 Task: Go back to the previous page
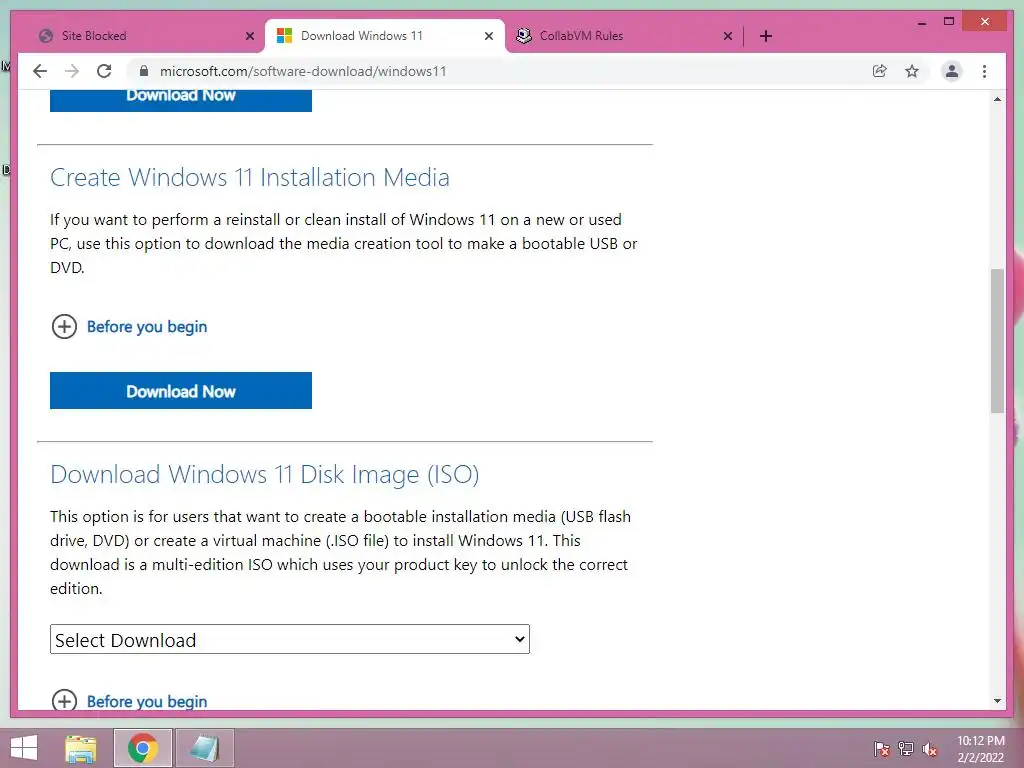(40, 71)
